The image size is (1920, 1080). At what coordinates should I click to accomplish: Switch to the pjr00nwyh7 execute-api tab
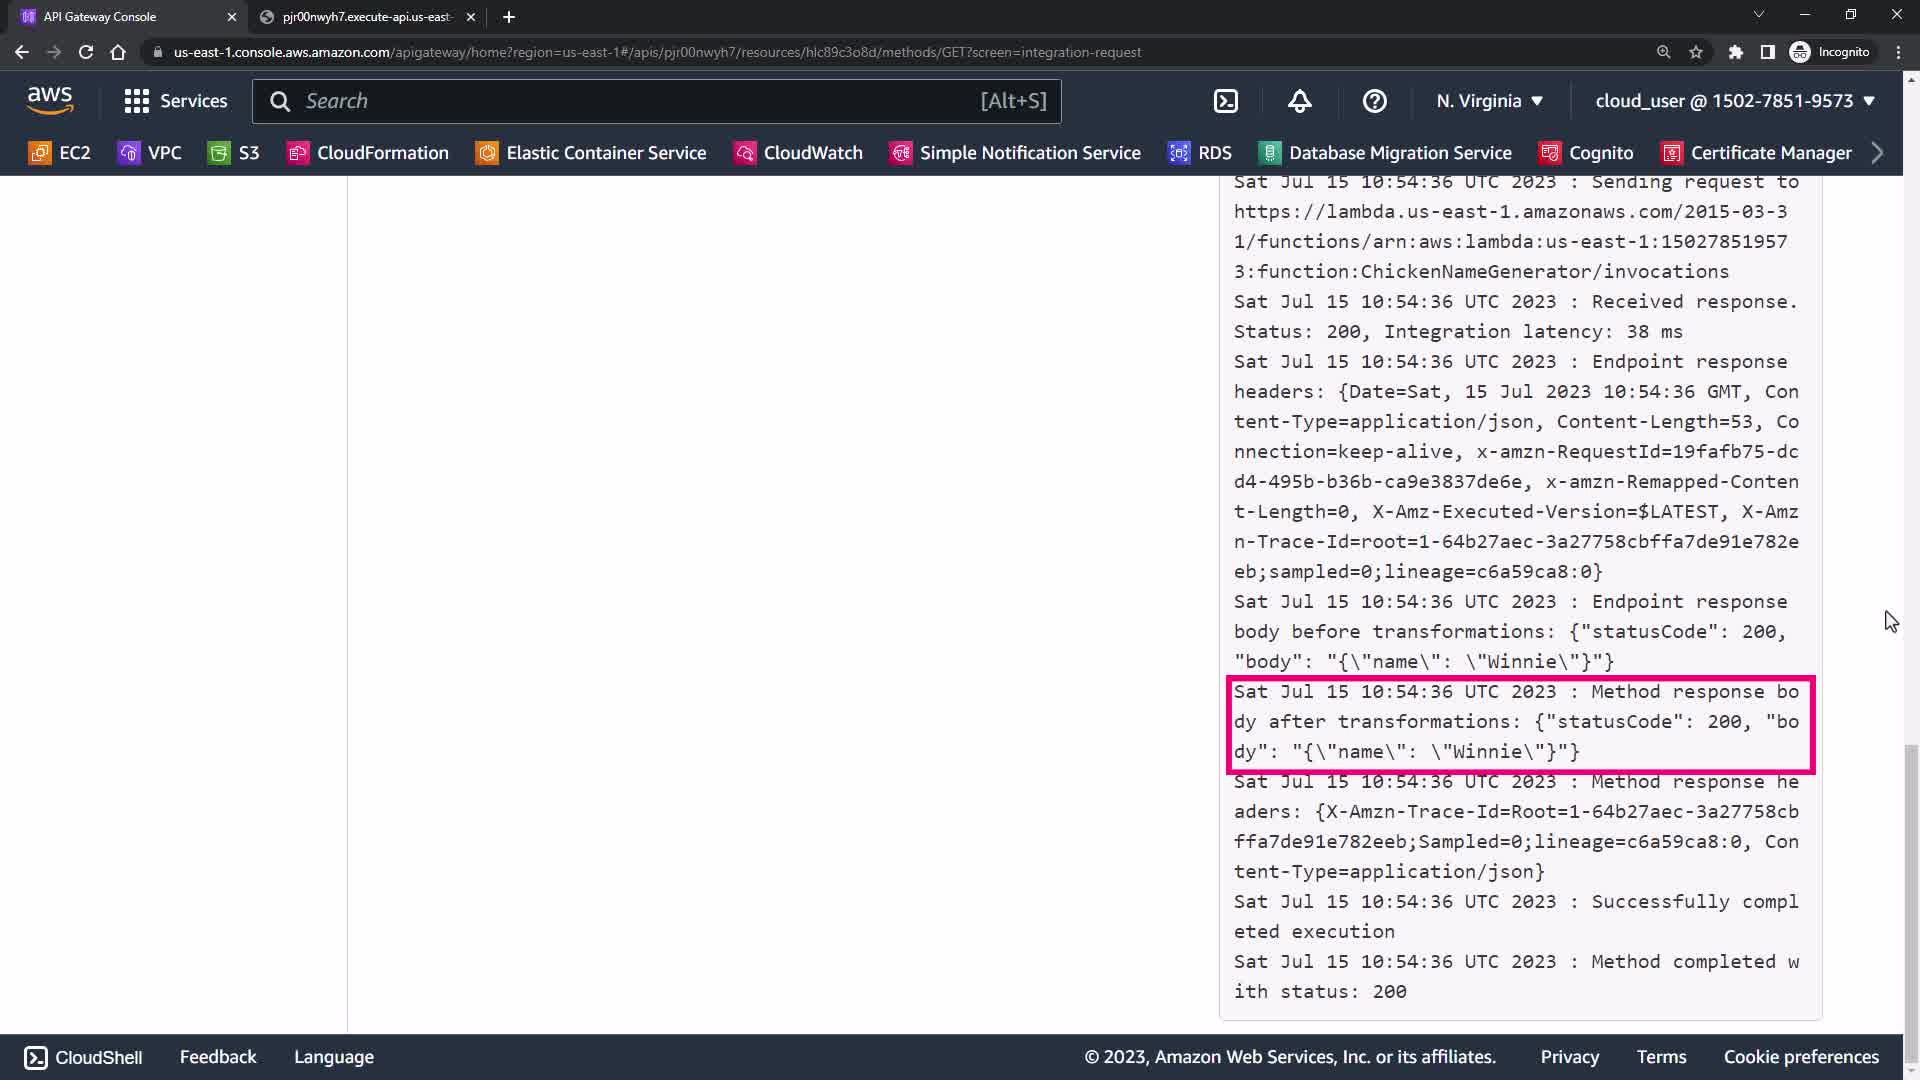(366, 17)
